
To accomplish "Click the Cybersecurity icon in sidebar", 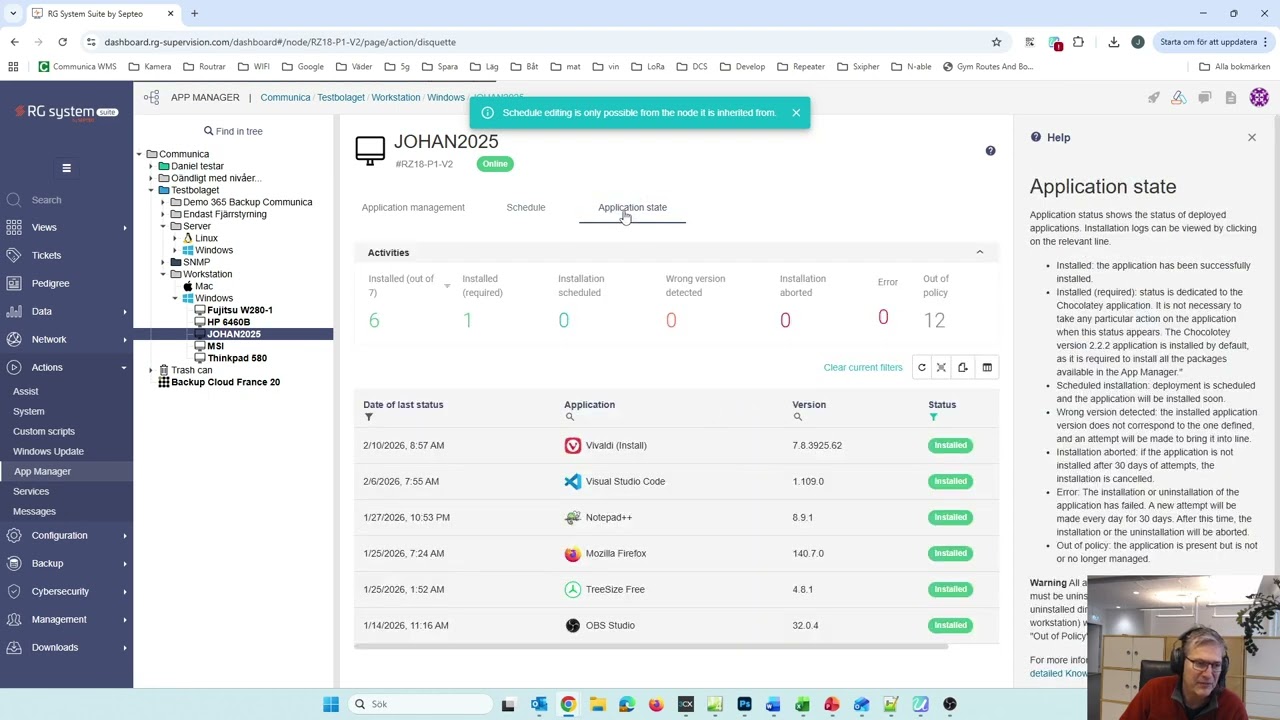I will [14, 591].
